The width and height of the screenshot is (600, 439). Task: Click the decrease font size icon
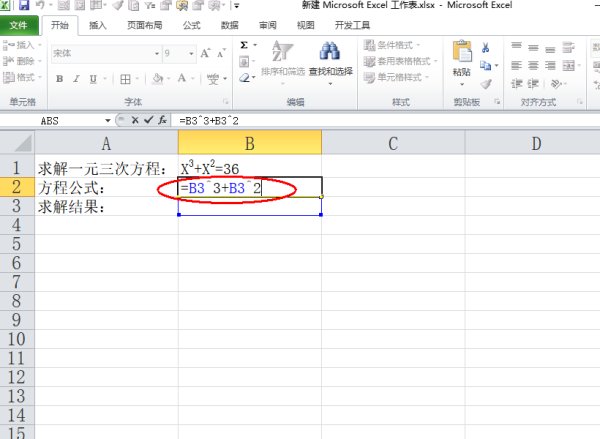(x=222, y=53)
